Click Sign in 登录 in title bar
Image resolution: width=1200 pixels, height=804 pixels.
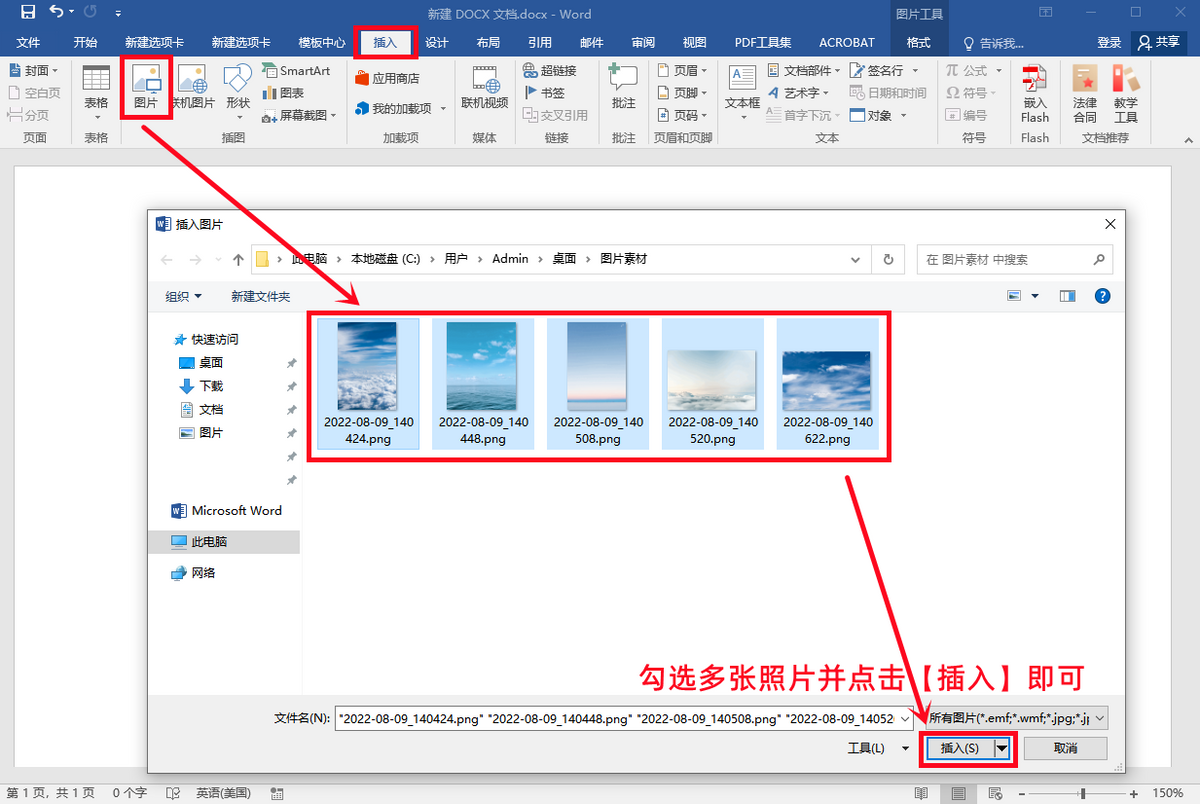tap(1109, 43)
